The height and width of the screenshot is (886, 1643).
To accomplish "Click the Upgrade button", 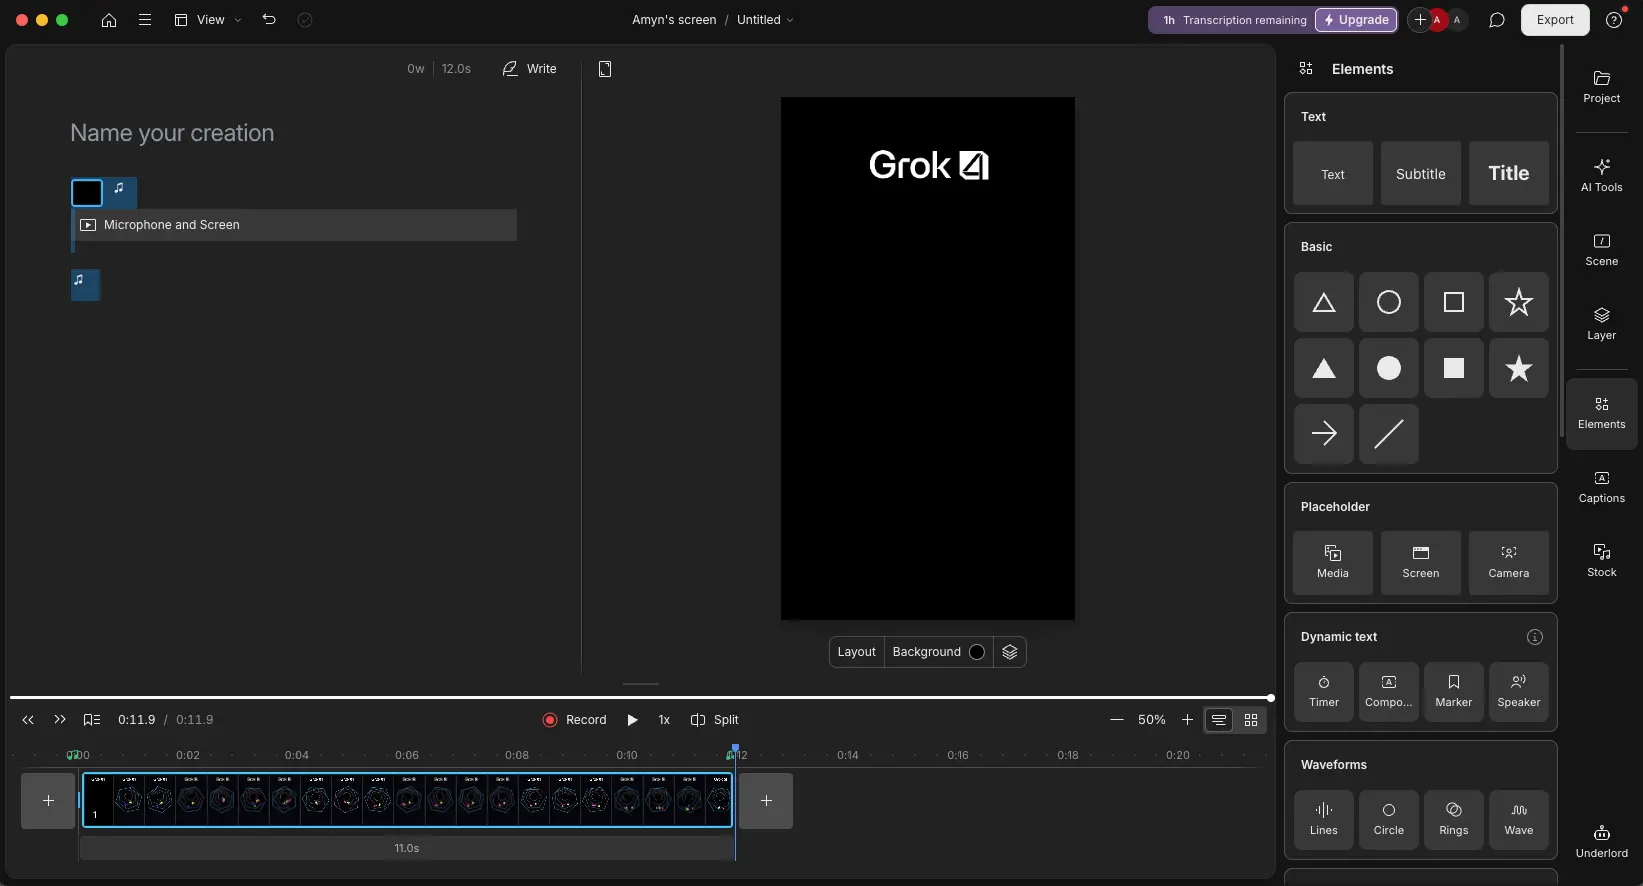I will point(1356,20).
